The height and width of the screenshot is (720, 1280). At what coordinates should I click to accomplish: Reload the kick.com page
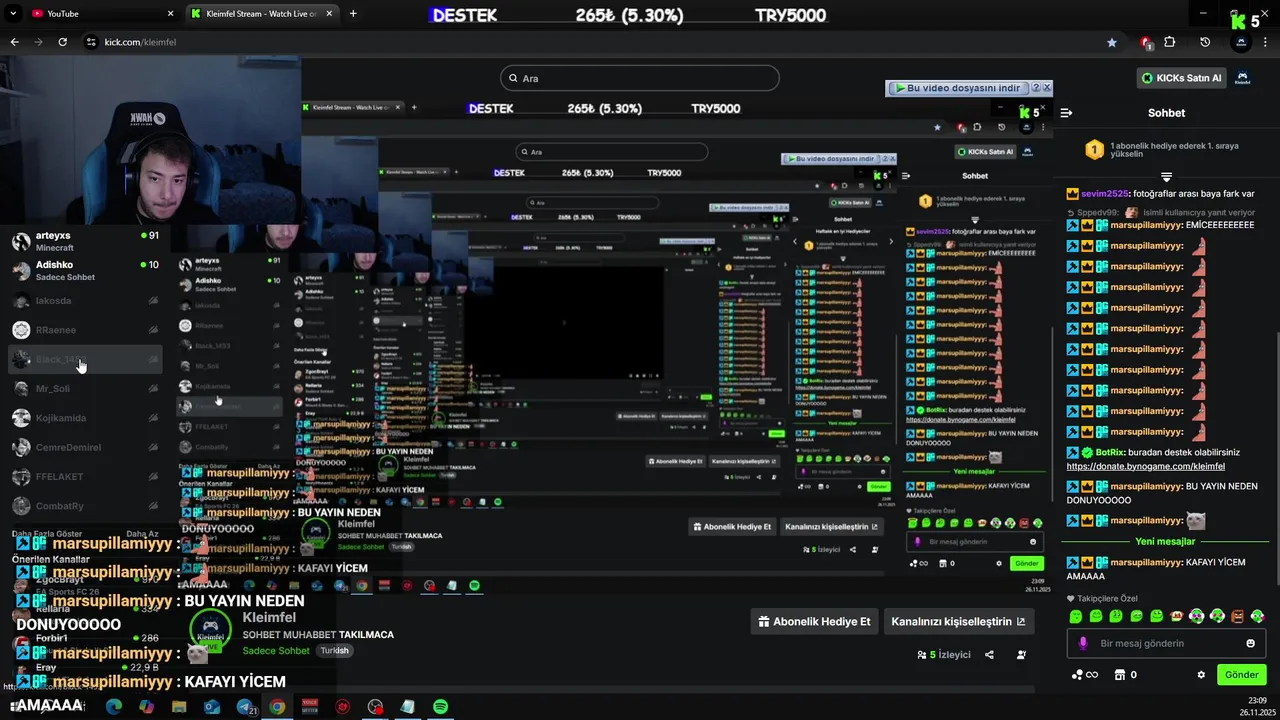pos(62,42)
